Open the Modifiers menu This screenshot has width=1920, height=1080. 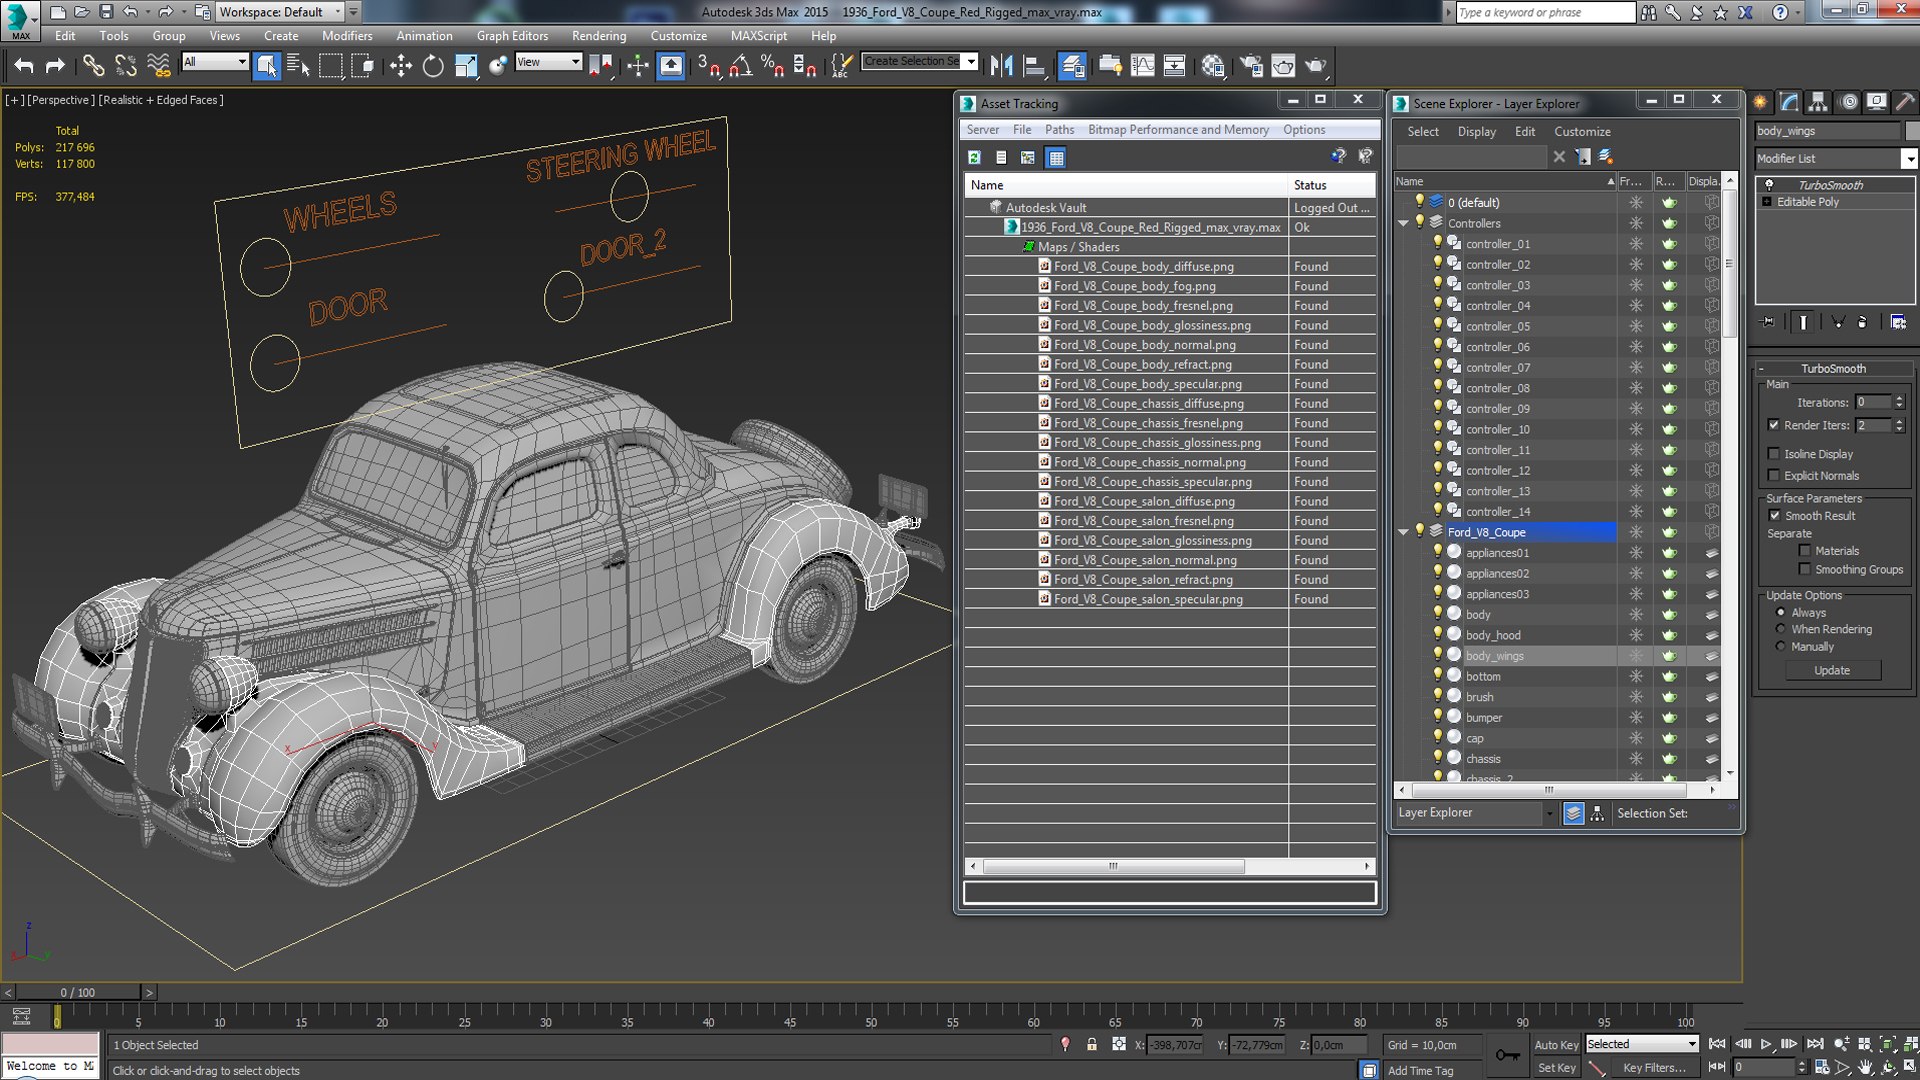[x=347, y=36]
